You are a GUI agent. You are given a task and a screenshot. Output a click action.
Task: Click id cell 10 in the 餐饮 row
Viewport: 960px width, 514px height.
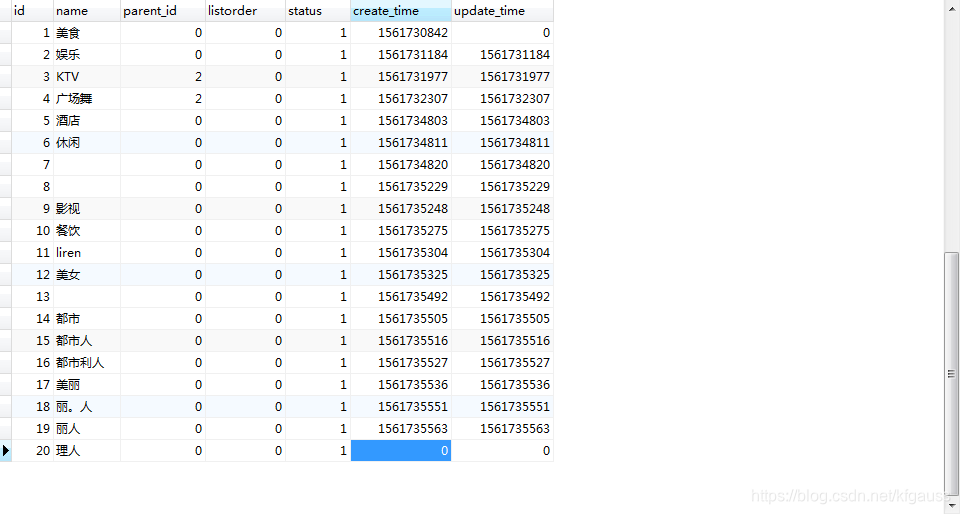(x=32, y=231)
